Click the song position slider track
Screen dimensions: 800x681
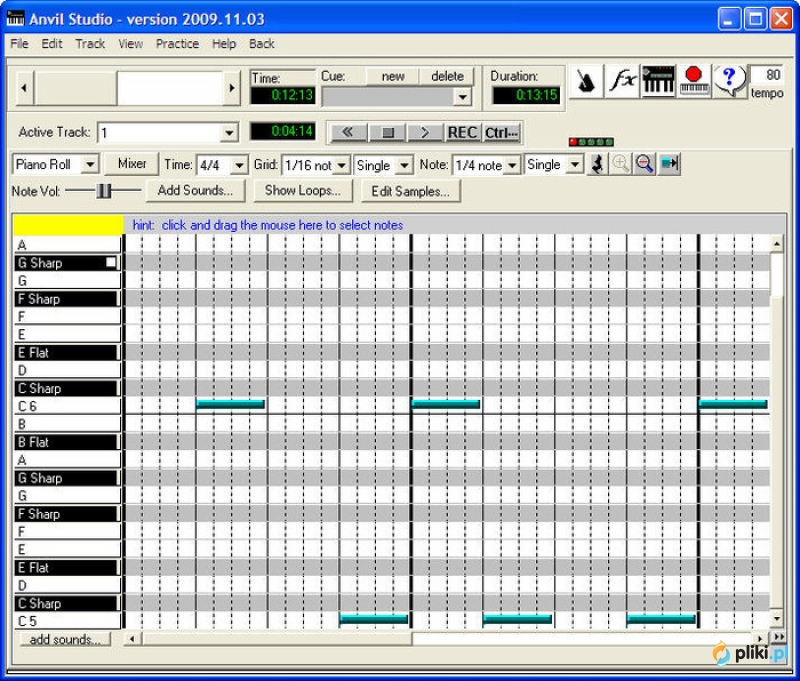[128, 88]
